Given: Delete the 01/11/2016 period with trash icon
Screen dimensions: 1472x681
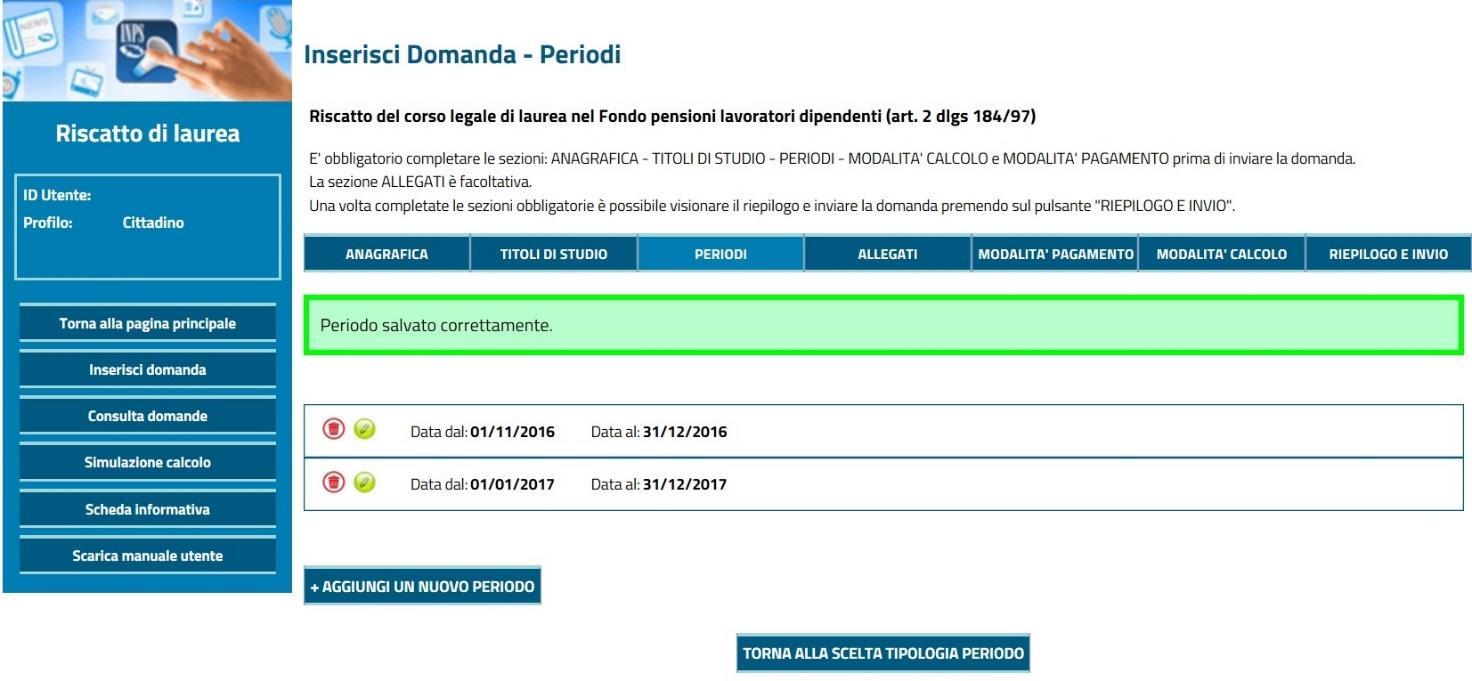Looking at the screenshot, I should pos(333,429).
